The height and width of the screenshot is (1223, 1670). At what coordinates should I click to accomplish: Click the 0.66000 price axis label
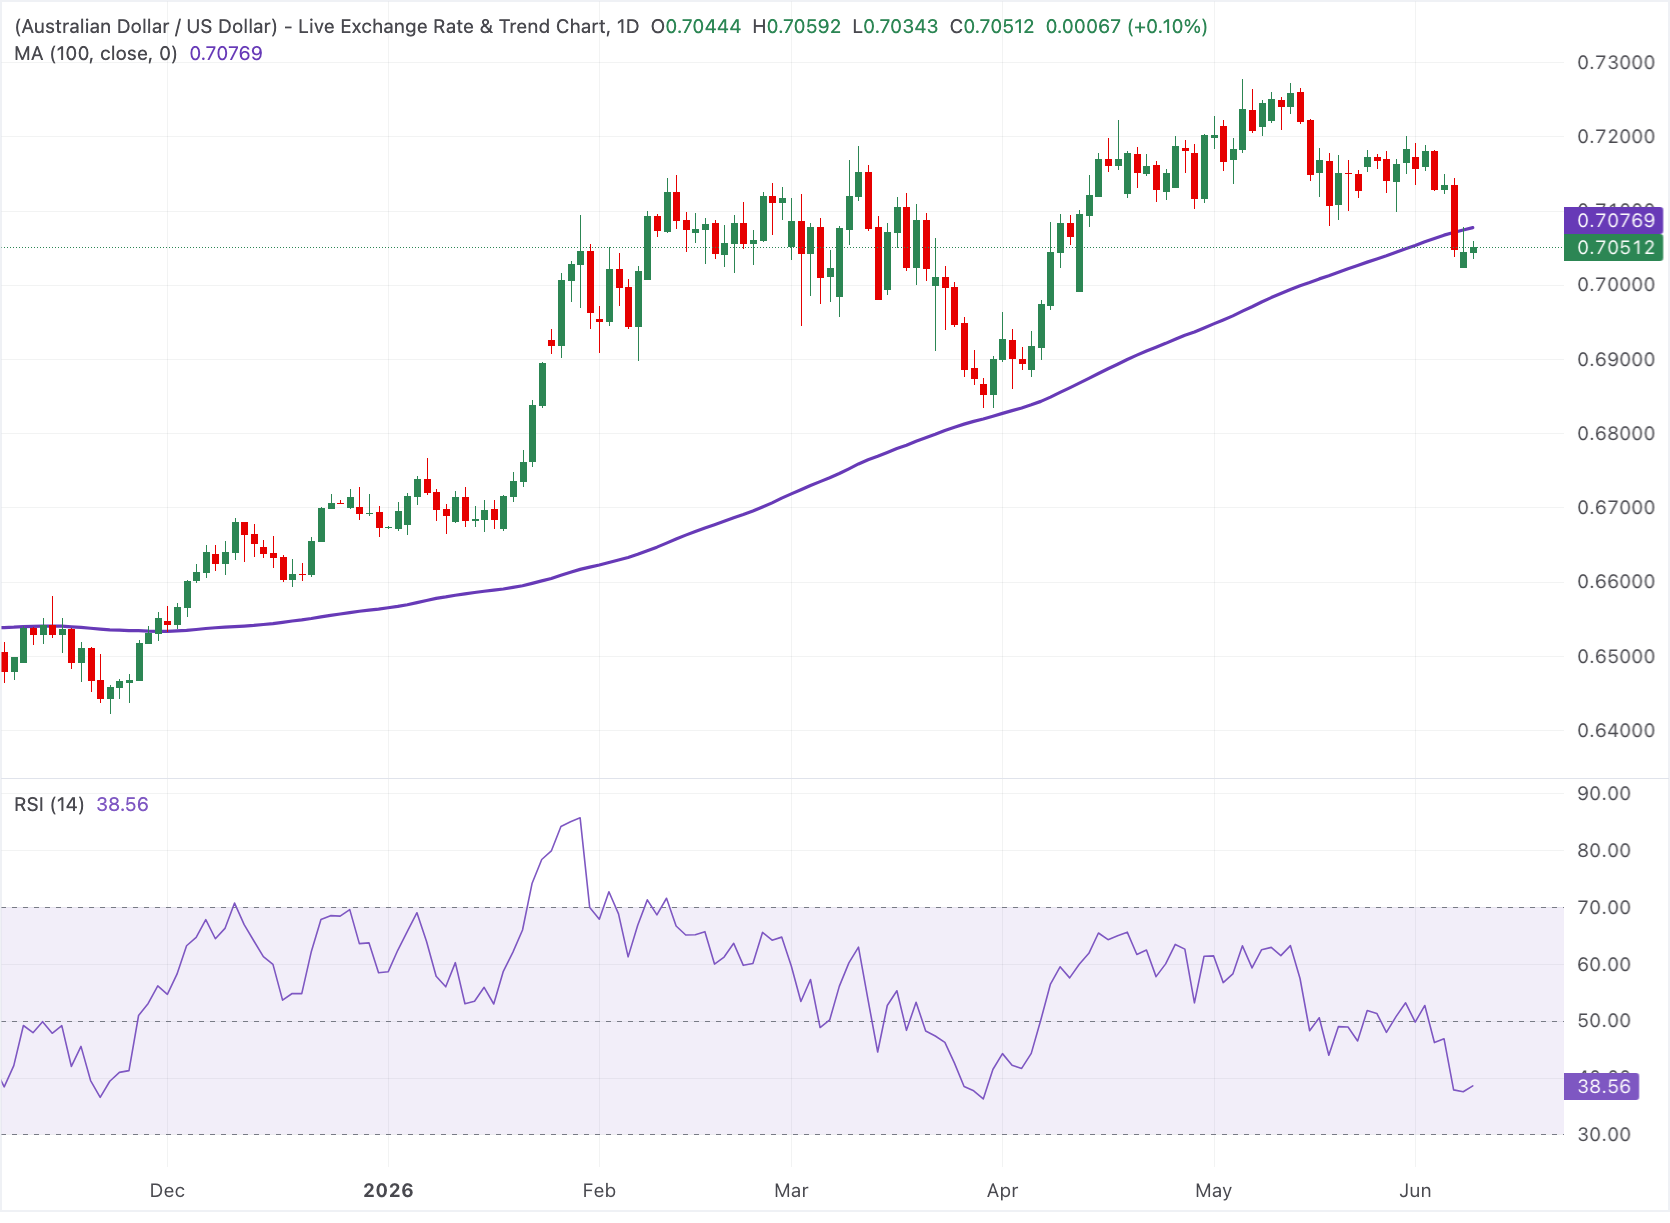tap(1616, 582)
